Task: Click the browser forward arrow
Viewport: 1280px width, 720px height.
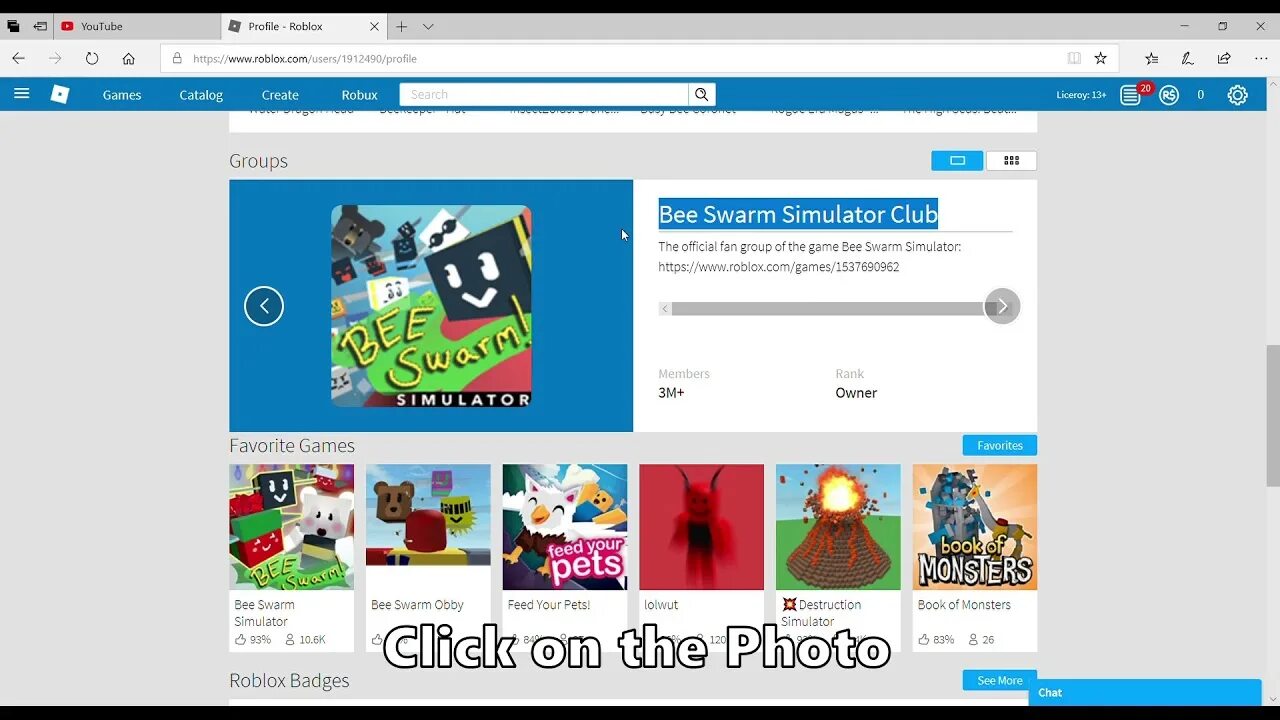Action: (x=55, y=58)
